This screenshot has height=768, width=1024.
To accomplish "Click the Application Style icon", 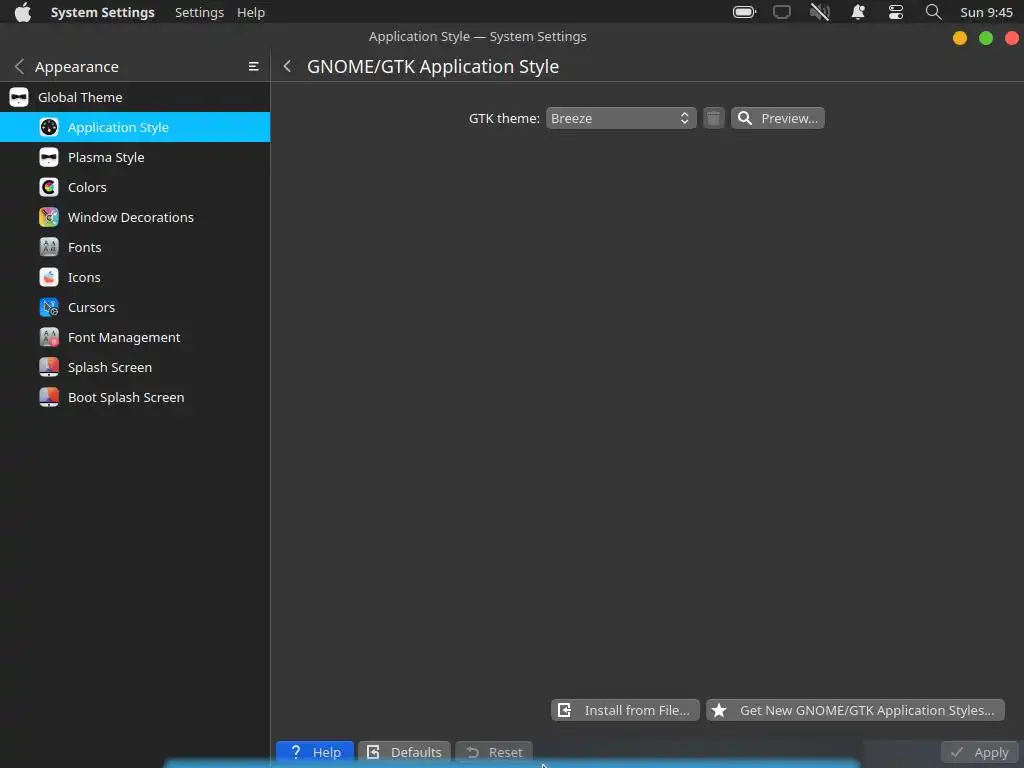I will pyautogui.click(x=49, y=127).
